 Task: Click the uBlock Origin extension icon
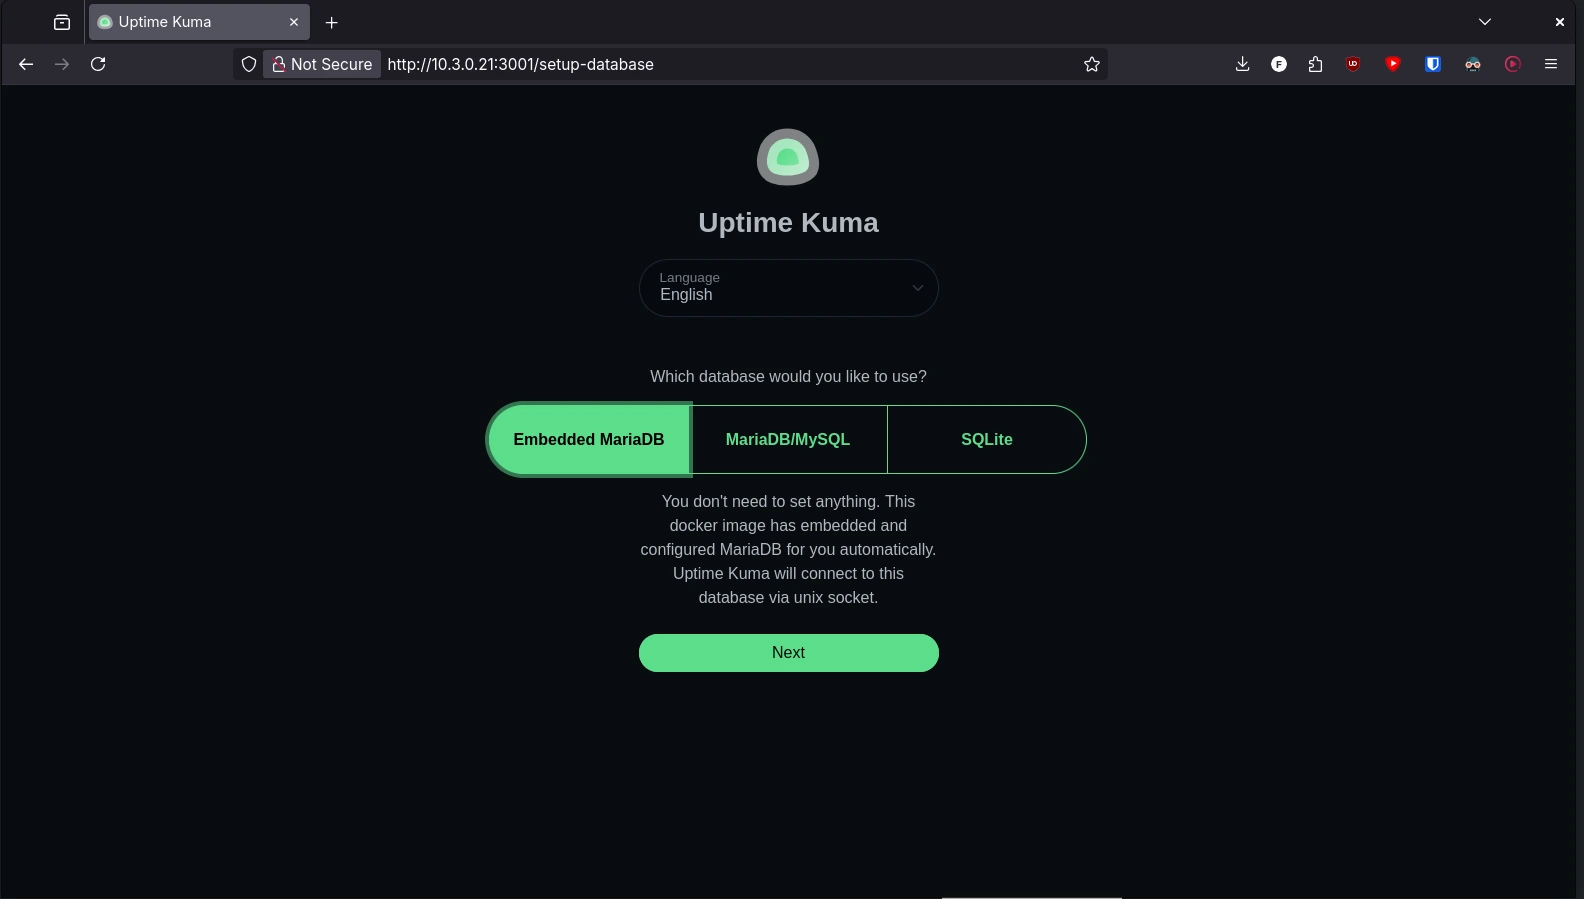(1353, 64)
